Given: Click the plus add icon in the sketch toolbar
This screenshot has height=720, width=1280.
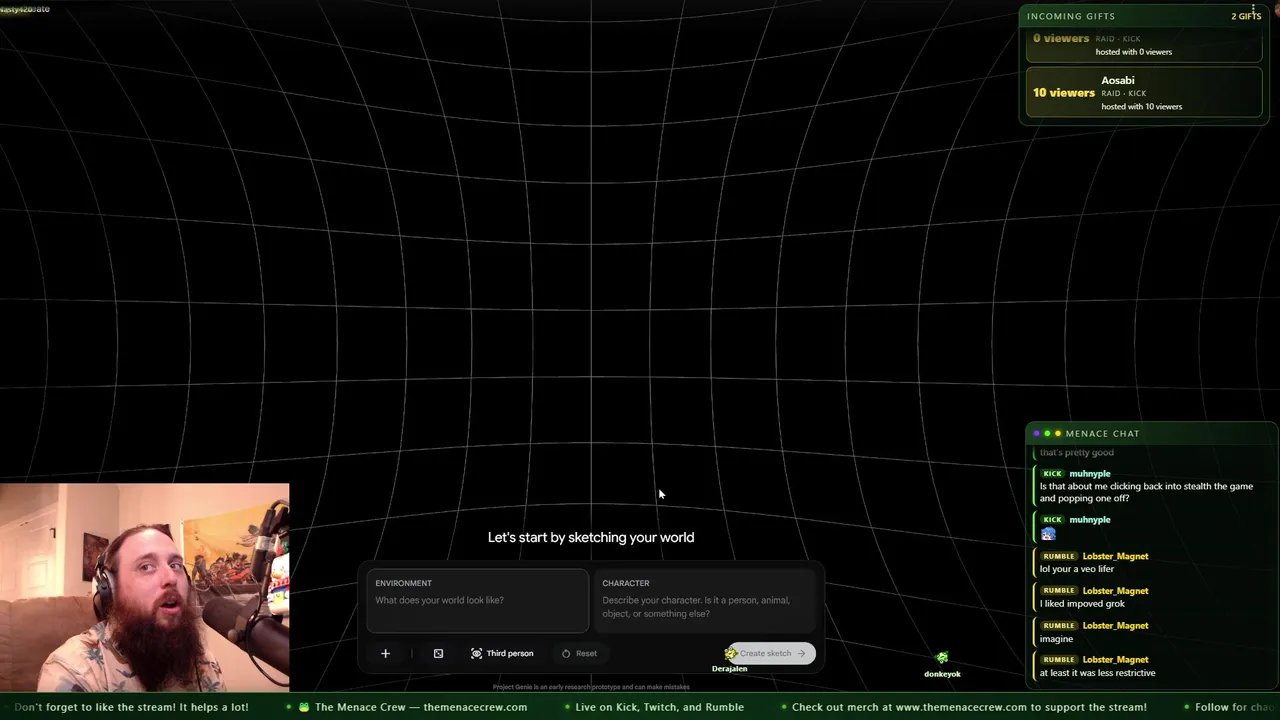Looking at the screenshot, I should click(385, 653).
